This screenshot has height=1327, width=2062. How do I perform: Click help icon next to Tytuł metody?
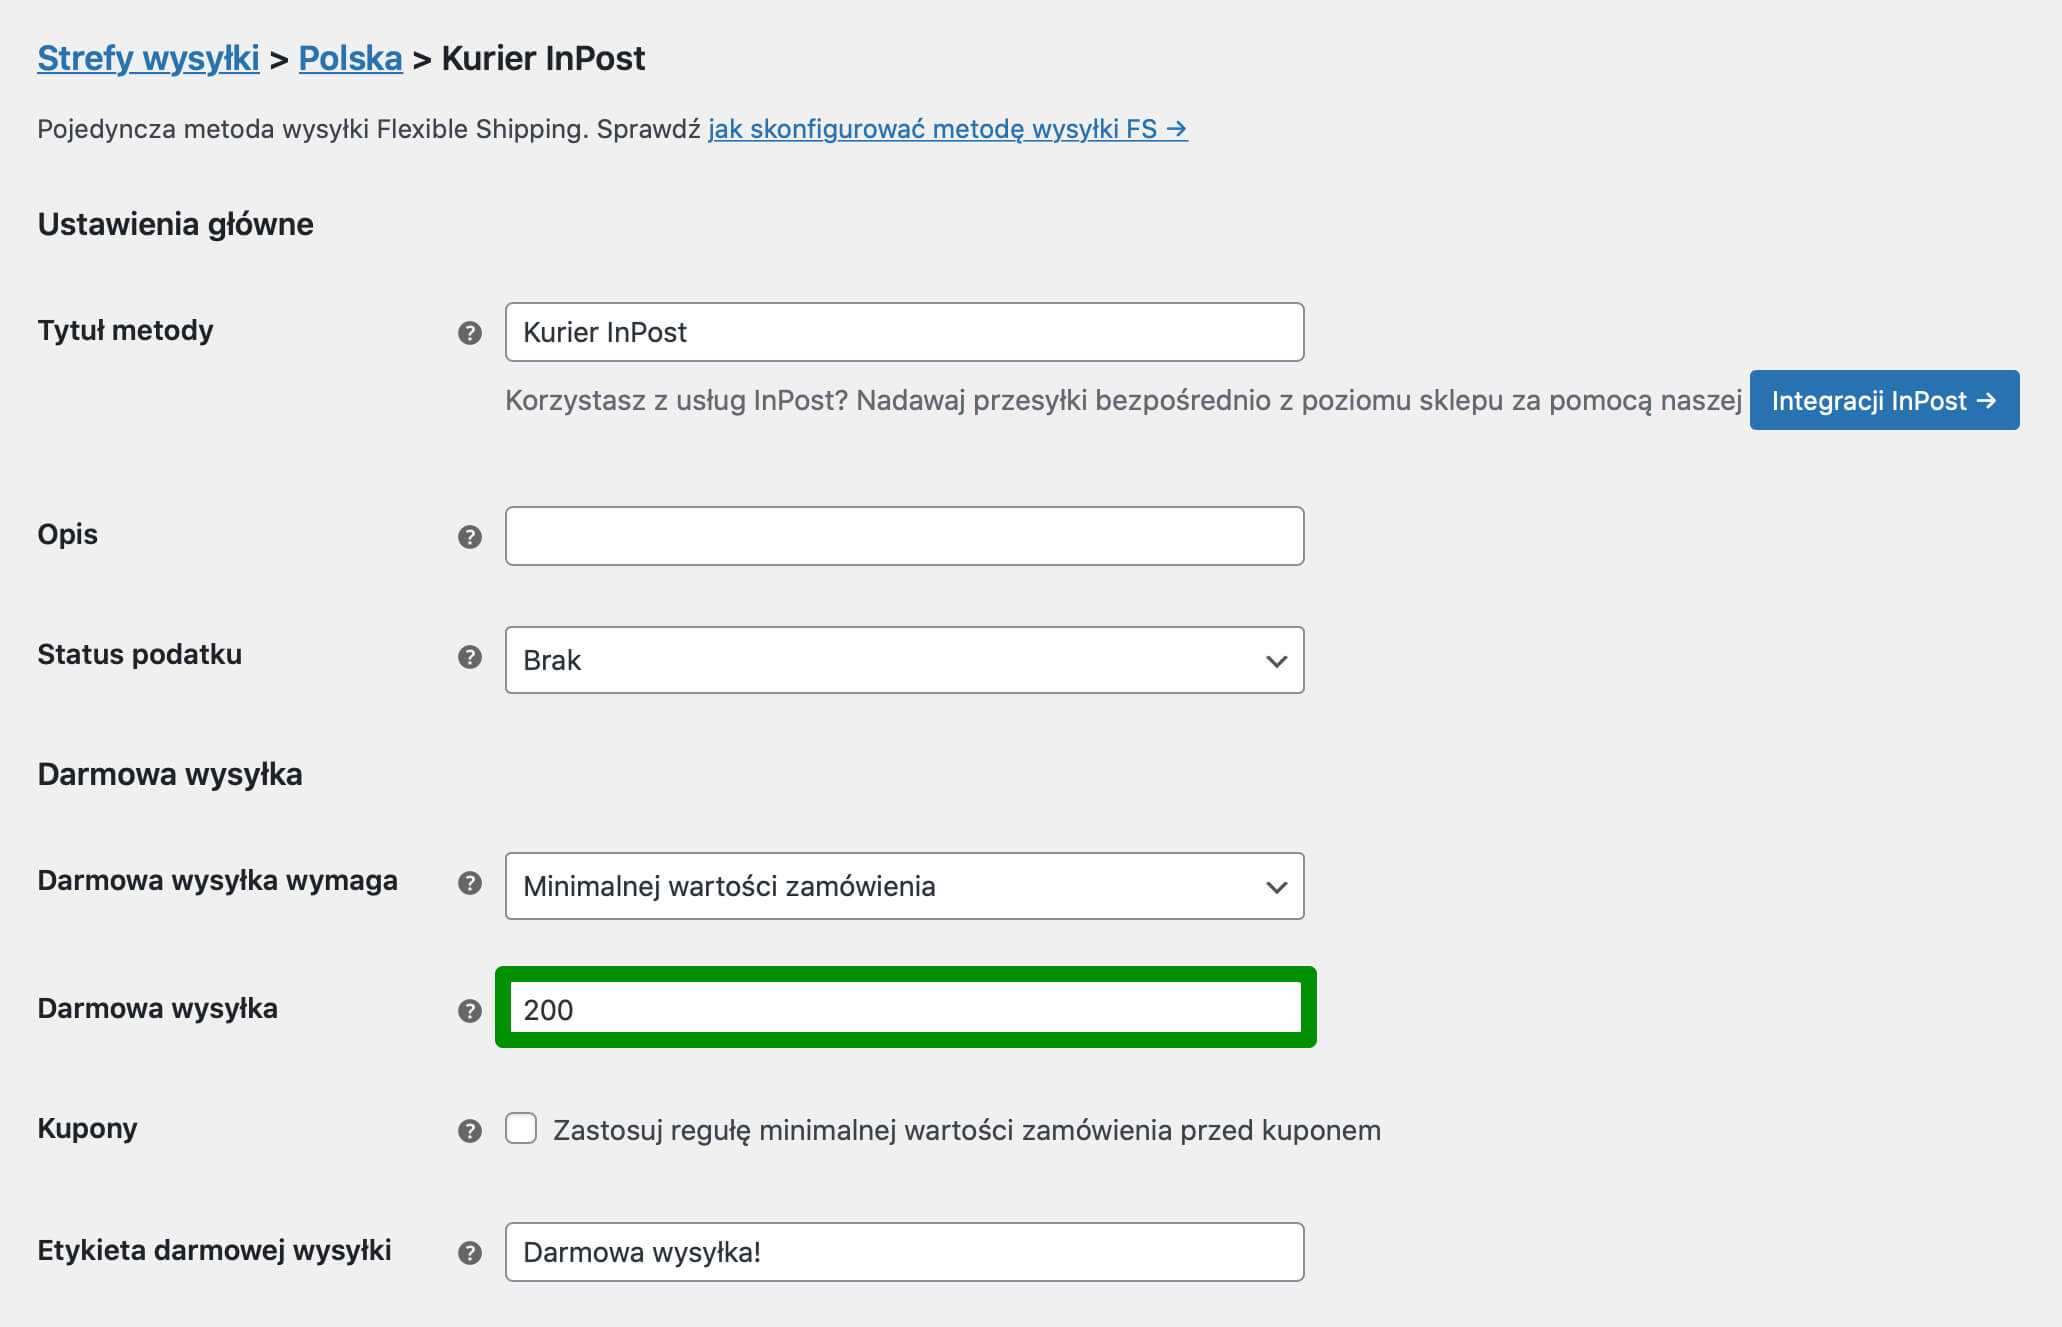coord(470,333)
